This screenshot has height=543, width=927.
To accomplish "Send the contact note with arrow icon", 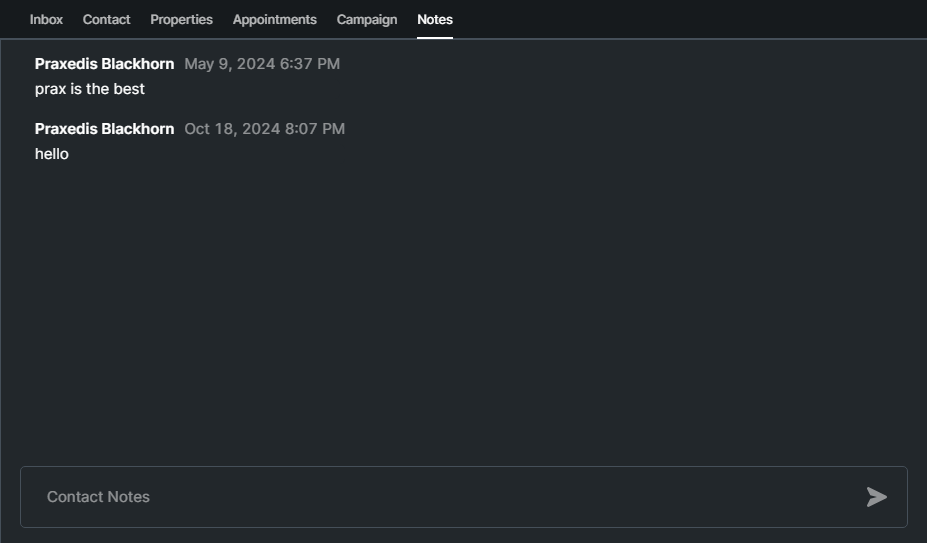I will click(x=876, y=497).
